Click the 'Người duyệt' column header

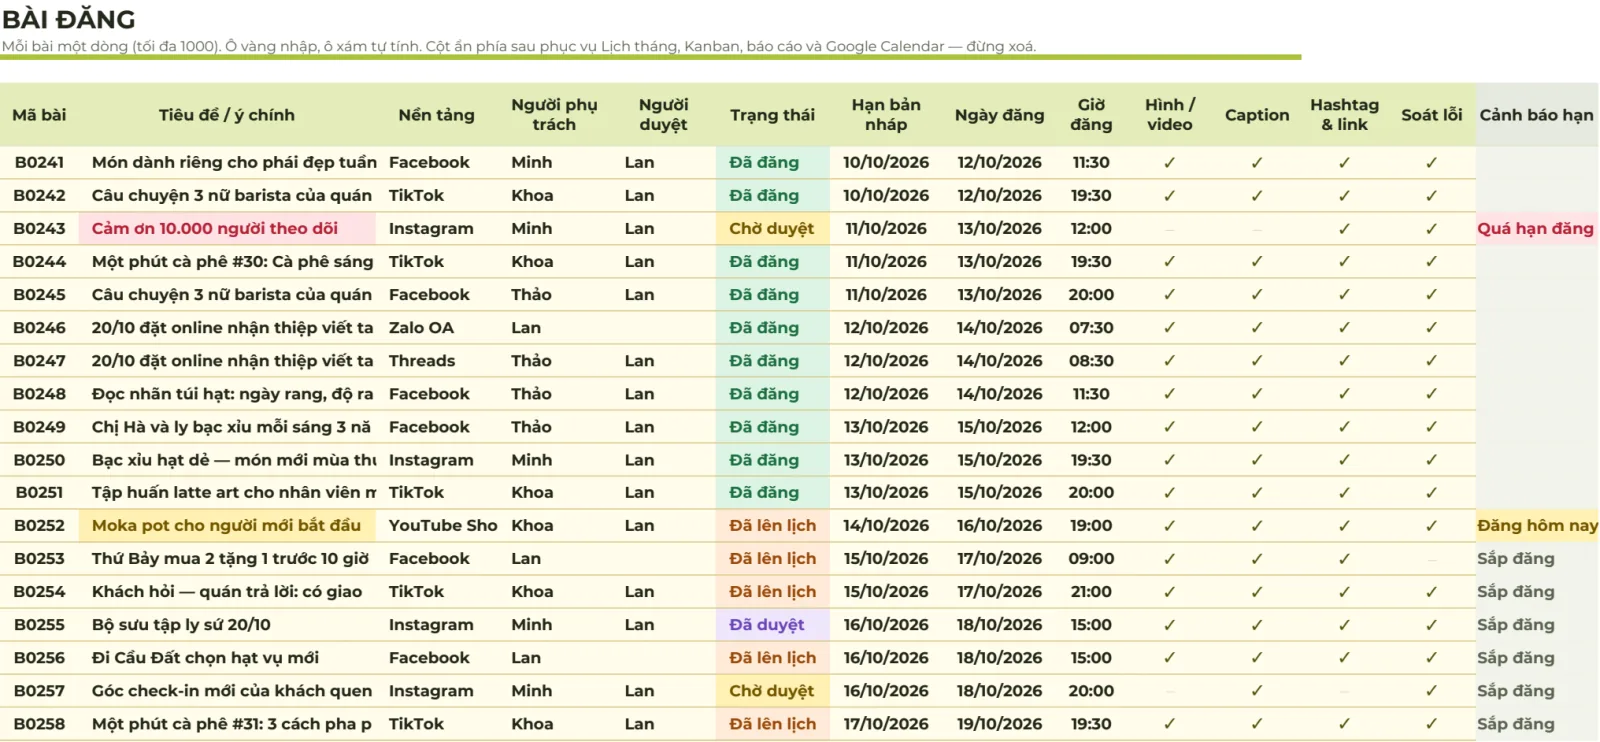point(663,115)
